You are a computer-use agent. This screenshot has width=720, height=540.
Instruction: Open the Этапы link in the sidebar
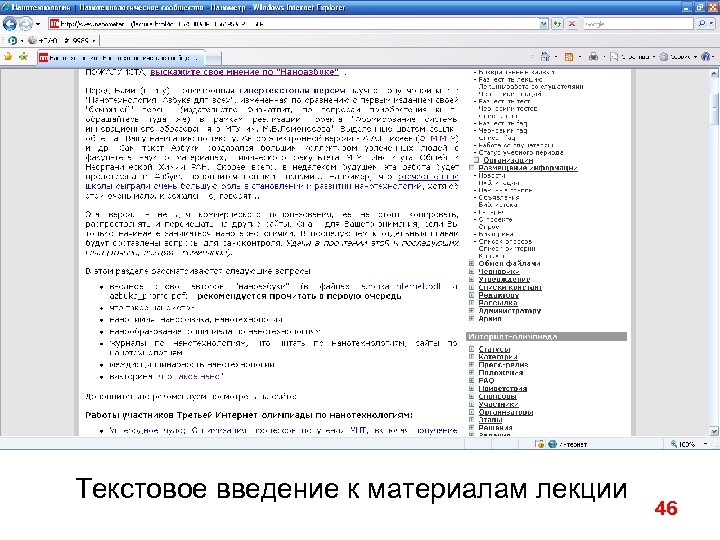[490, 420]
